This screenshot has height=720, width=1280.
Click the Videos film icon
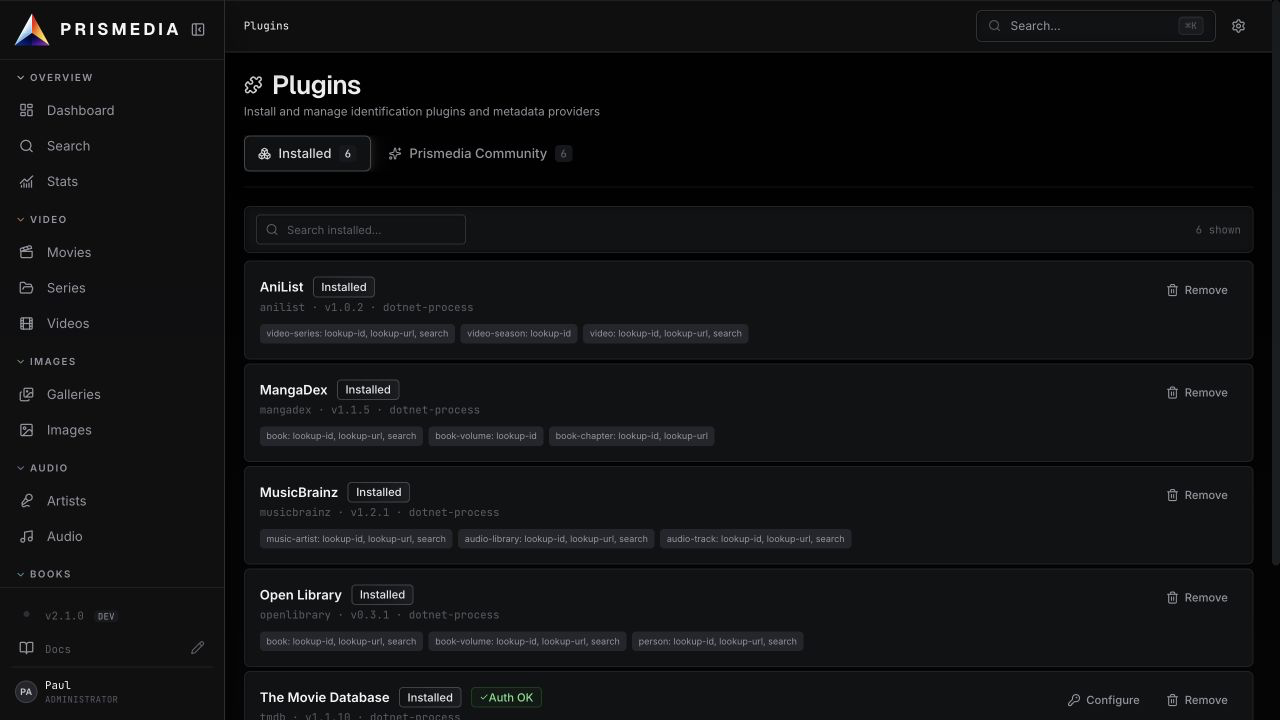coord(27,324)
